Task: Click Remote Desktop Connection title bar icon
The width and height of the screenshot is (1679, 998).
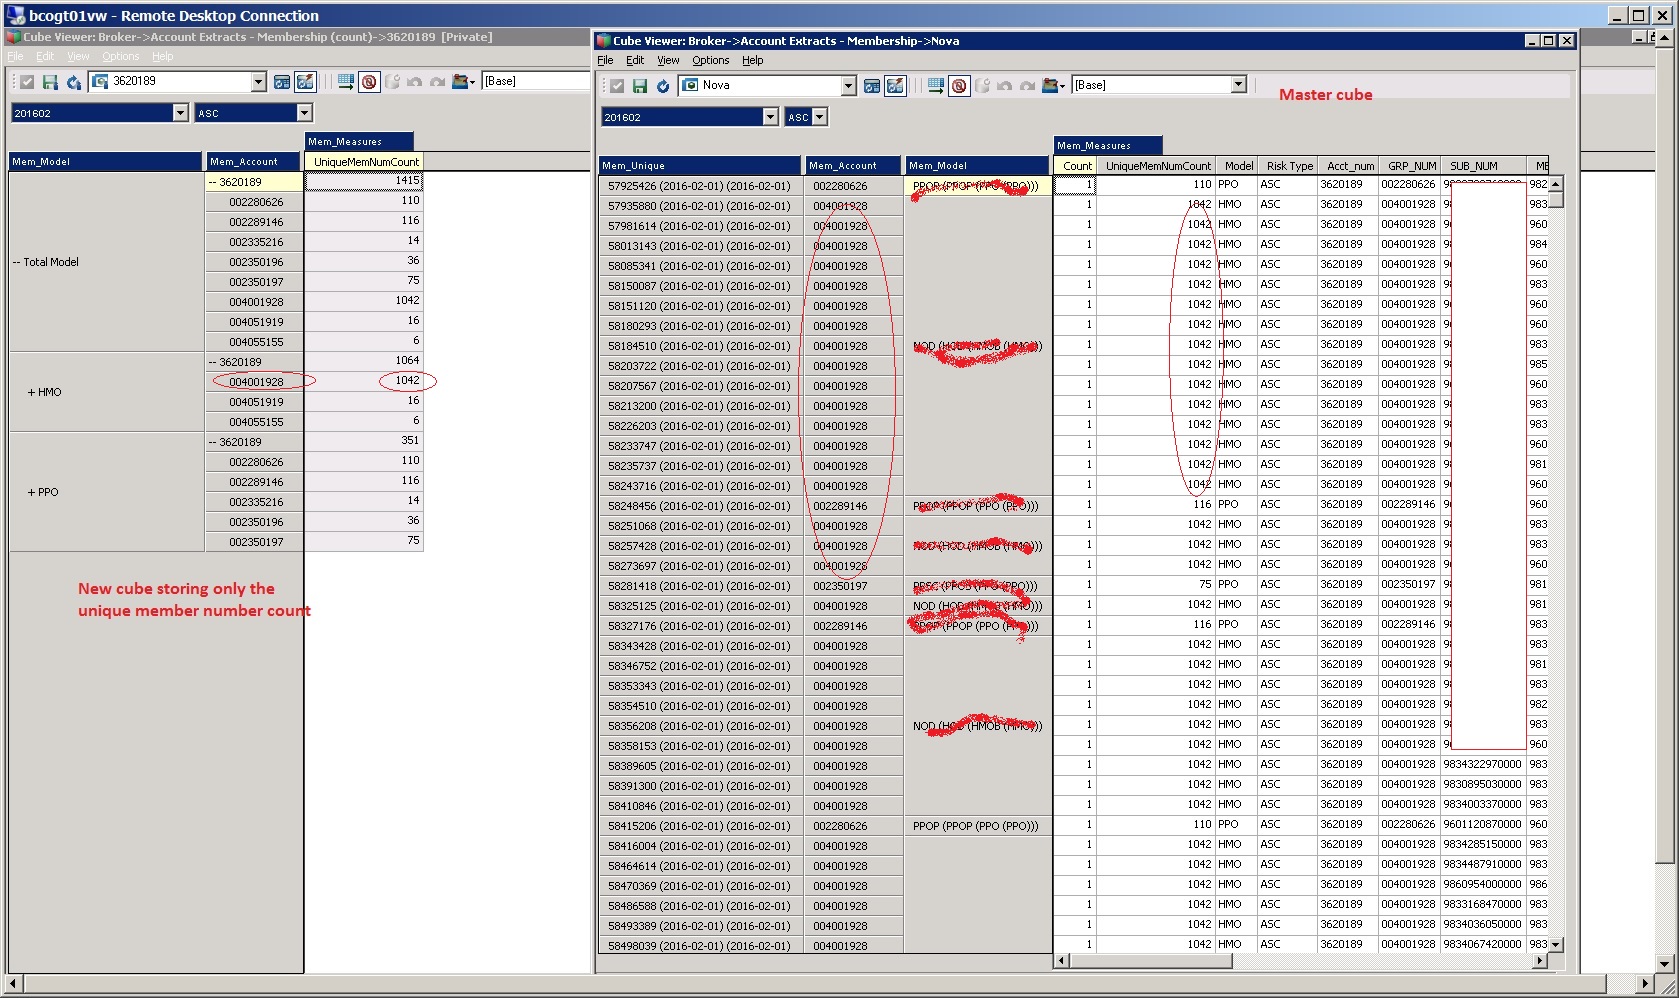Action: click(15, 15)
